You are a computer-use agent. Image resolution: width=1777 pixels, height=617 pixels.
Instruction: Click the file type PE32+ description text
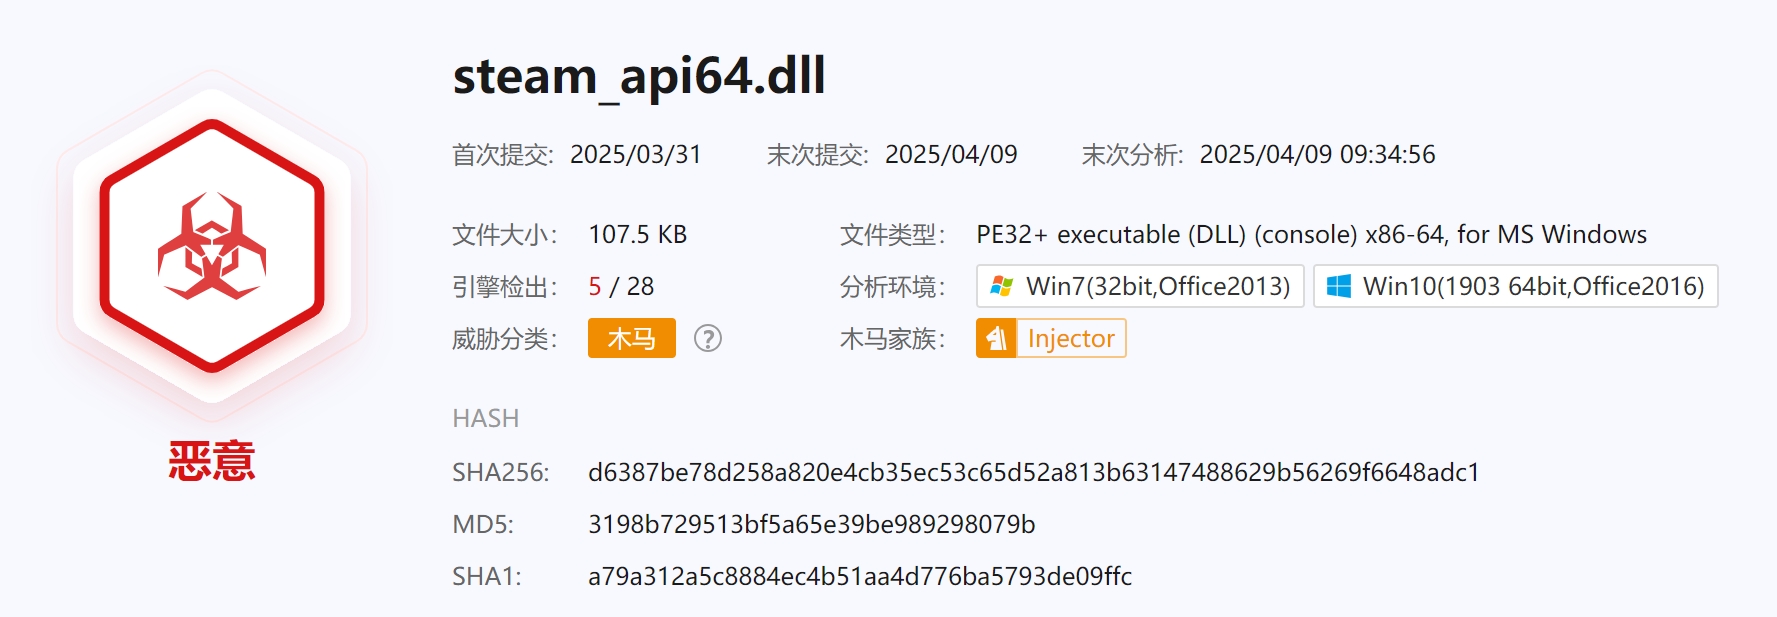1311,234
